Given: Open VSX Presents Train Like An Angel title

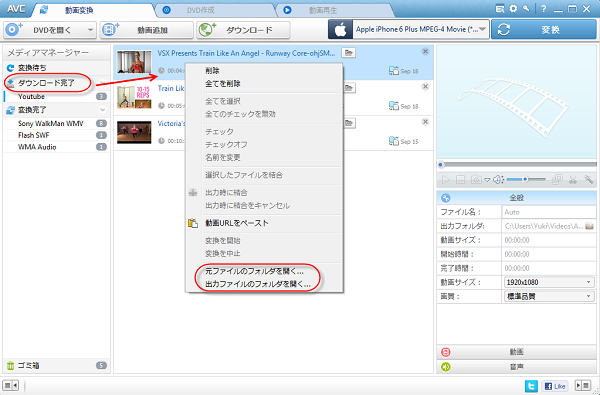Looking at the screenshot, I should pos(246,53).
